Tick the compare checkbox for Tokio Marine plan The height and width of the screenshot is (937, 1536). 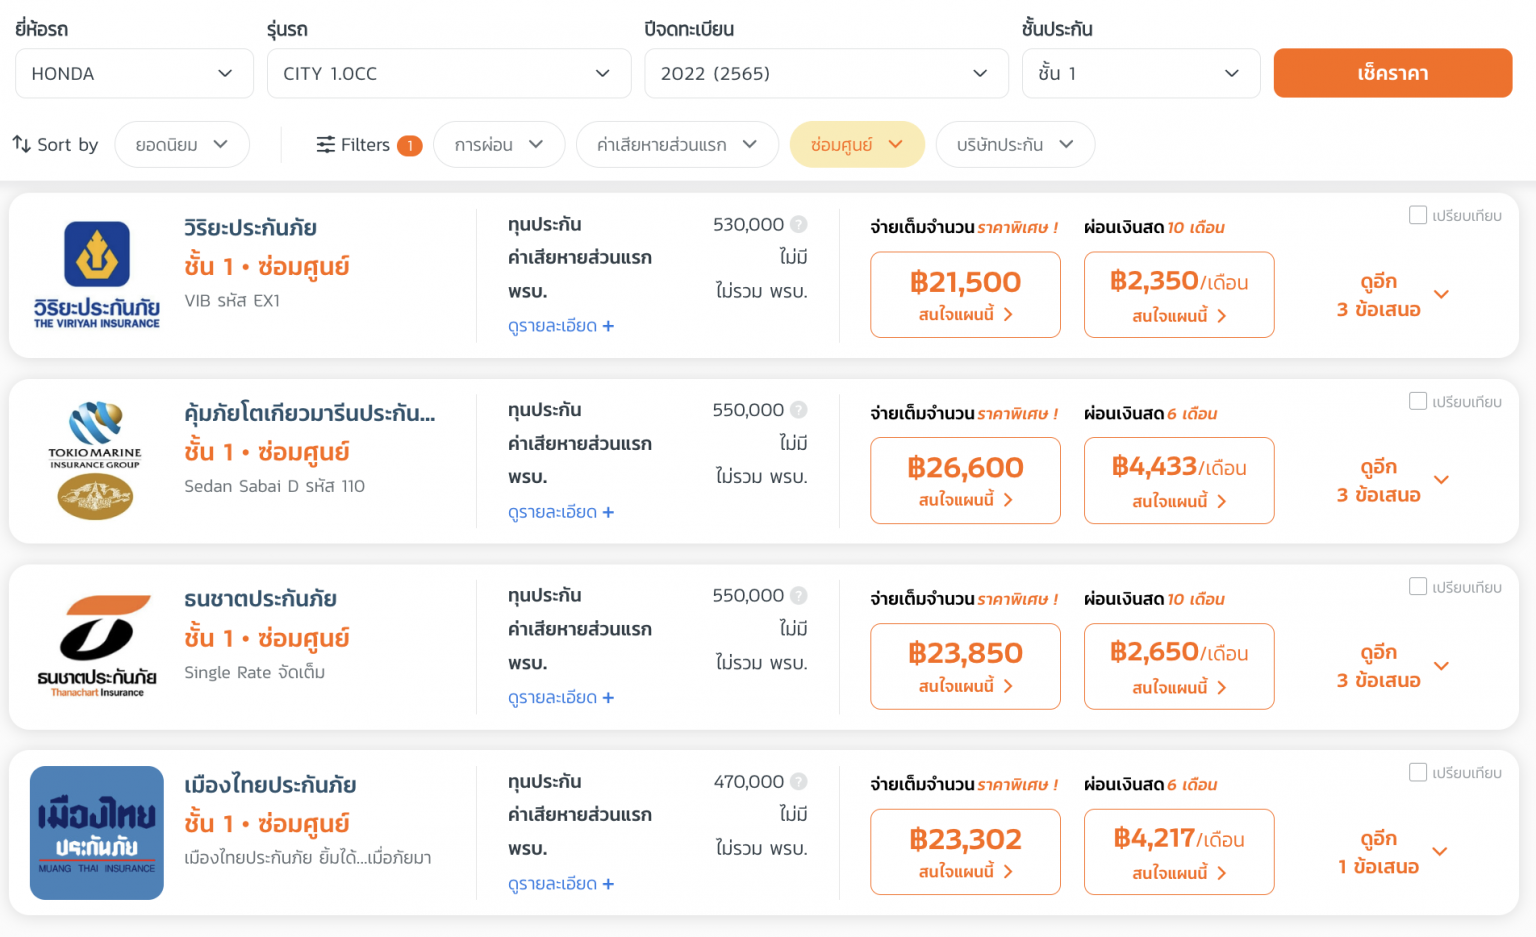pos(1417,401)
